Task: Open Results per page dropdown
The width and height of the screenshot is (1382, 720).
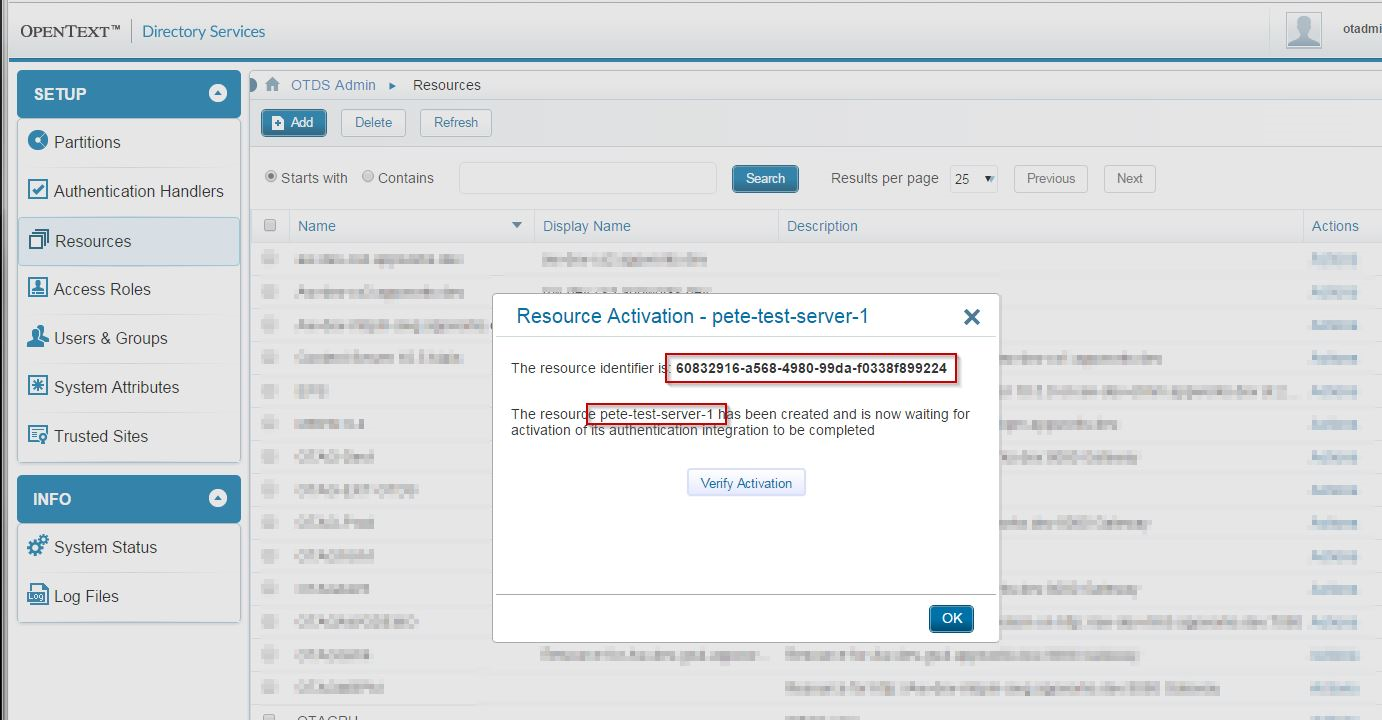Action: (974, 178)
